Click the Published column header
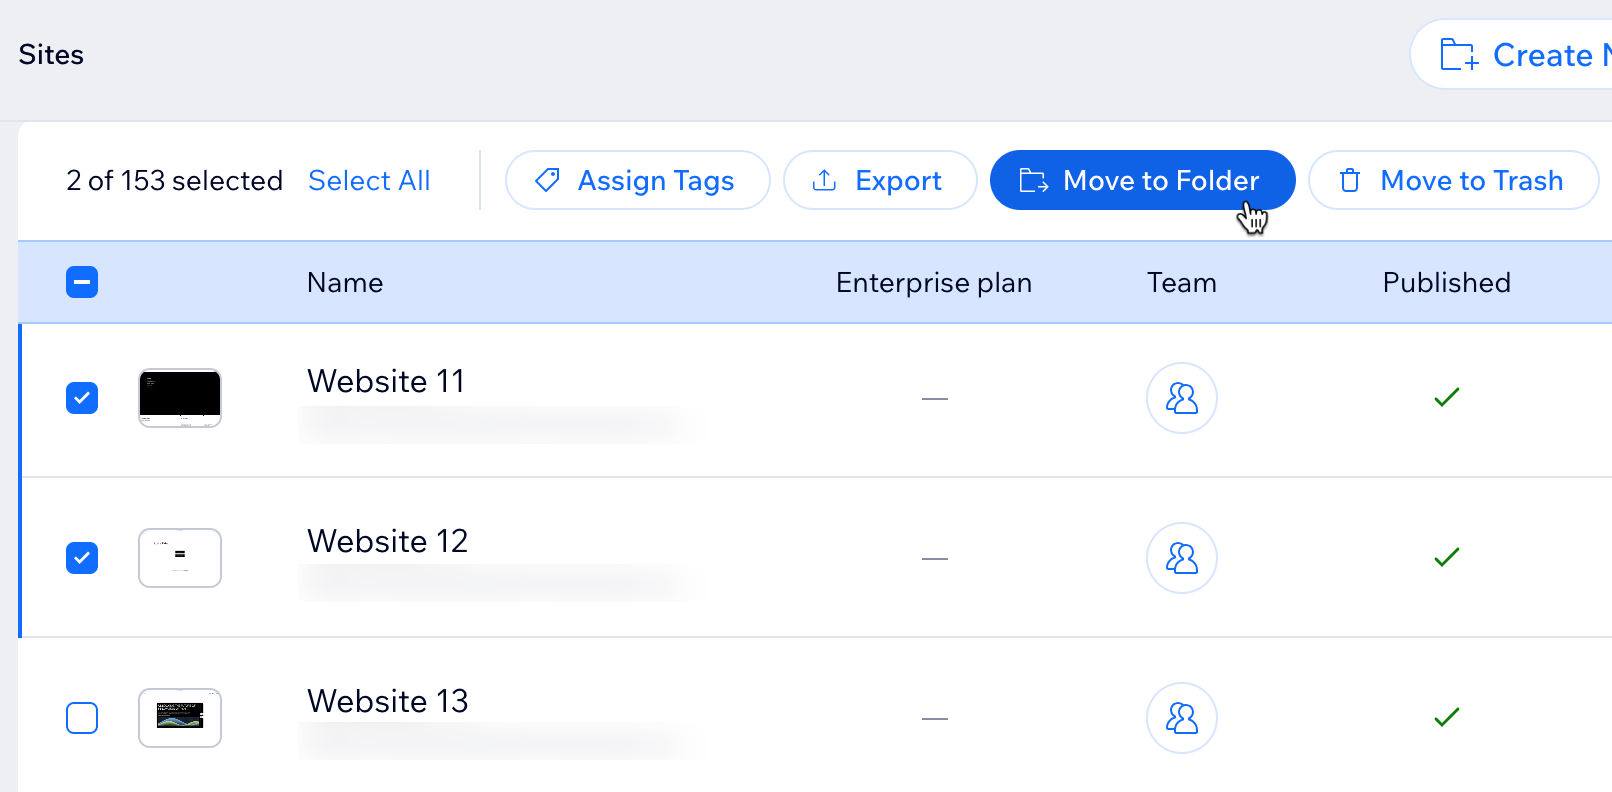This screenshot has height=792, width=1612. (x=1446, y=283)
